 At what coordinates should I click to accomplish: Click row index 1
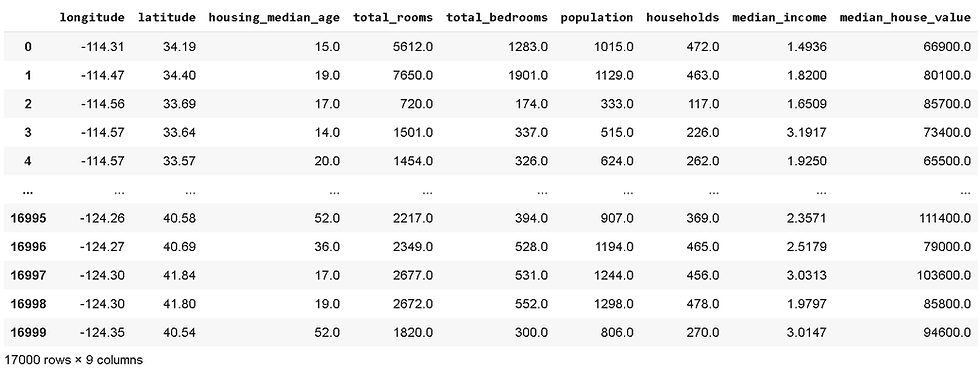click(x=28, y=75)
